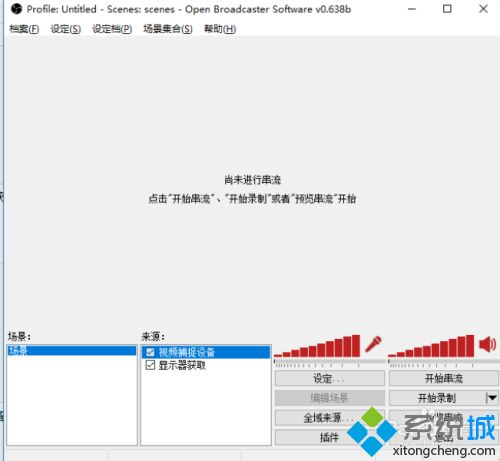Close the OBS window
The height and width of the screenshot is (461, 500).
[483, 9]
